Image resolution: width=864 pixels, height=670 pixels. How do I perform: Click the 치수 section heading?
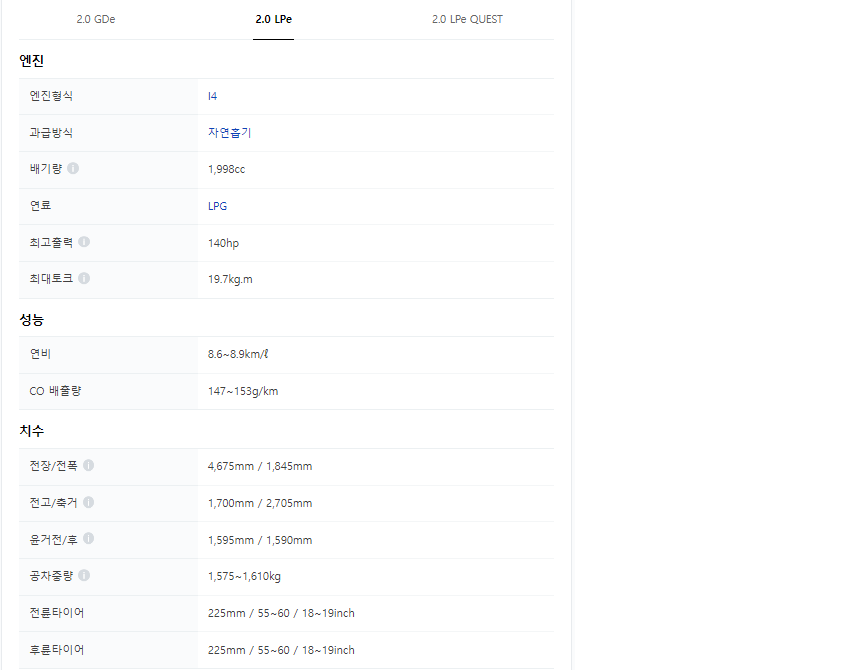31,431
